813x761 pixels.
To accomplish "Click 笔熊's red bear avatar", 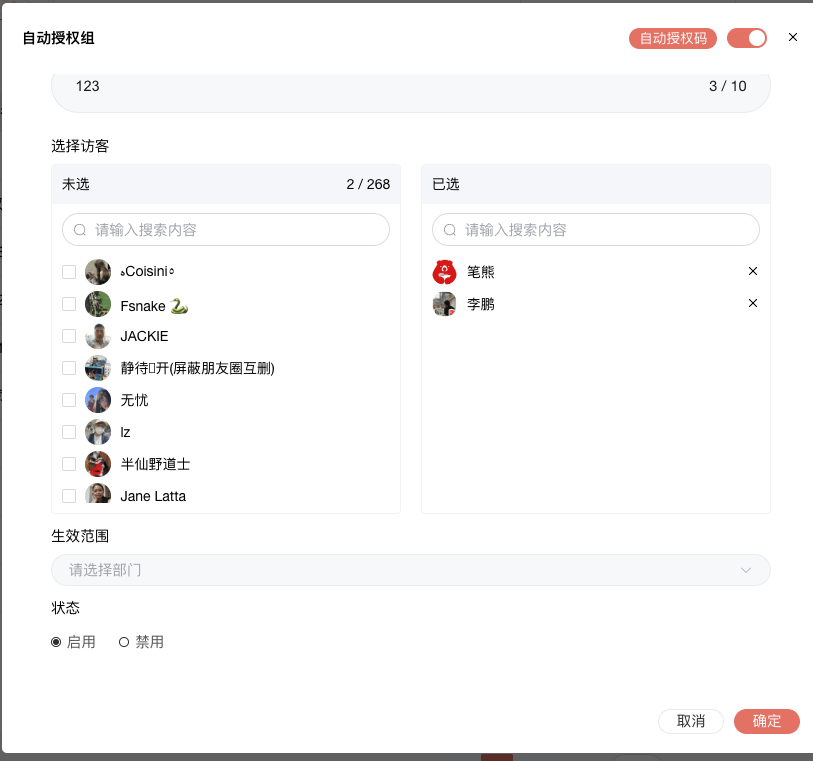I will coord(444,271).
